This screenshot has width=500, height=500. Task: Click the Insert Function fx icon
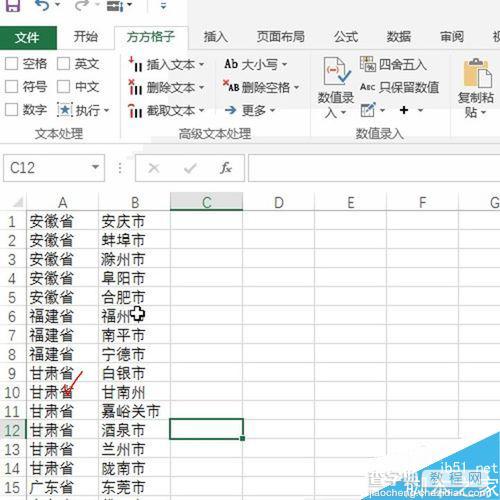[x=226, y=168]
